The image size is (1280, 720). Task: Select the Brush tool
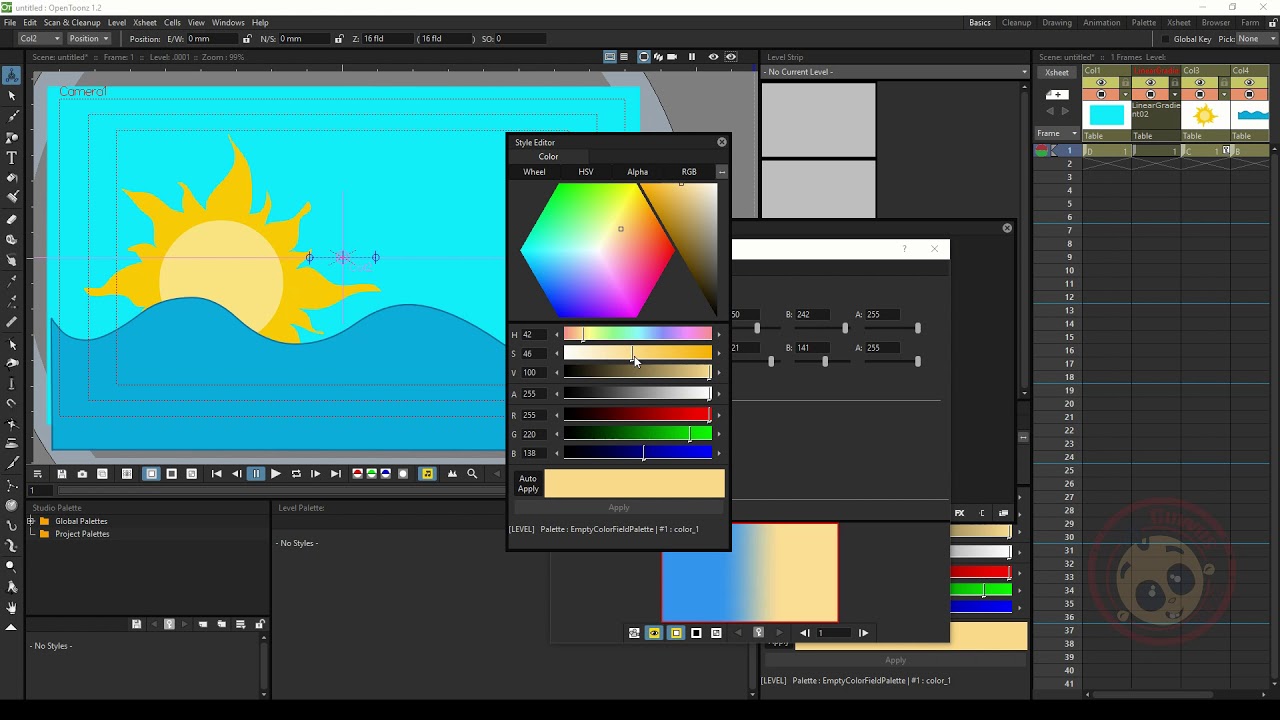[12, 117]
